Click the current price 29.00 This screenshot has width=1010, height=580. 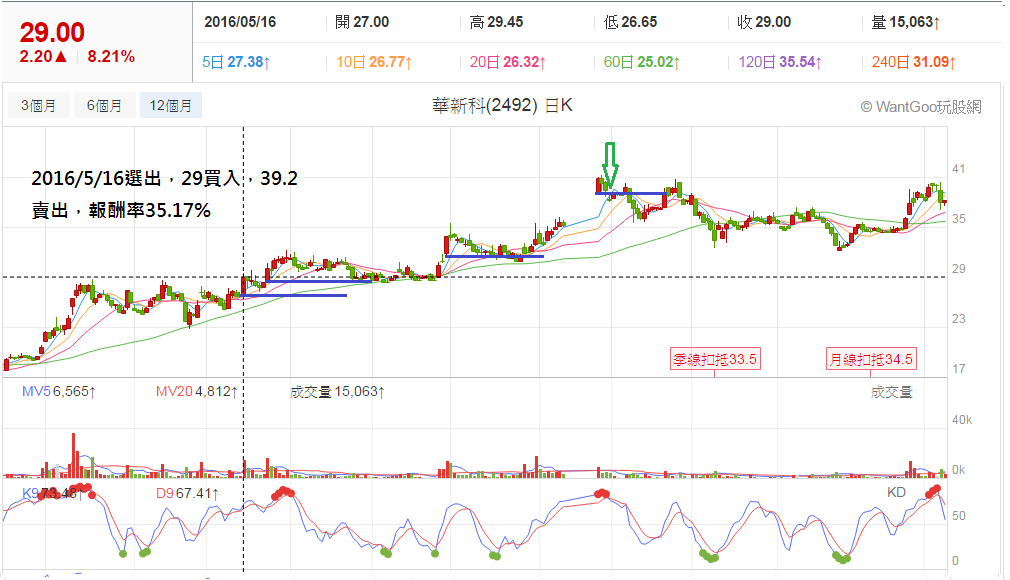[52, 32]
